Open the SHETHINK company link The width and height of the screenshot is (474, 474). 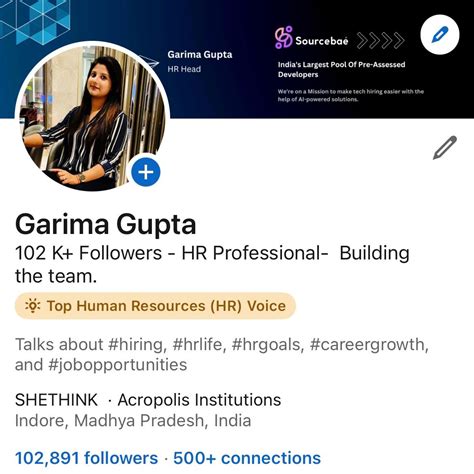click(x=56, y=400)
